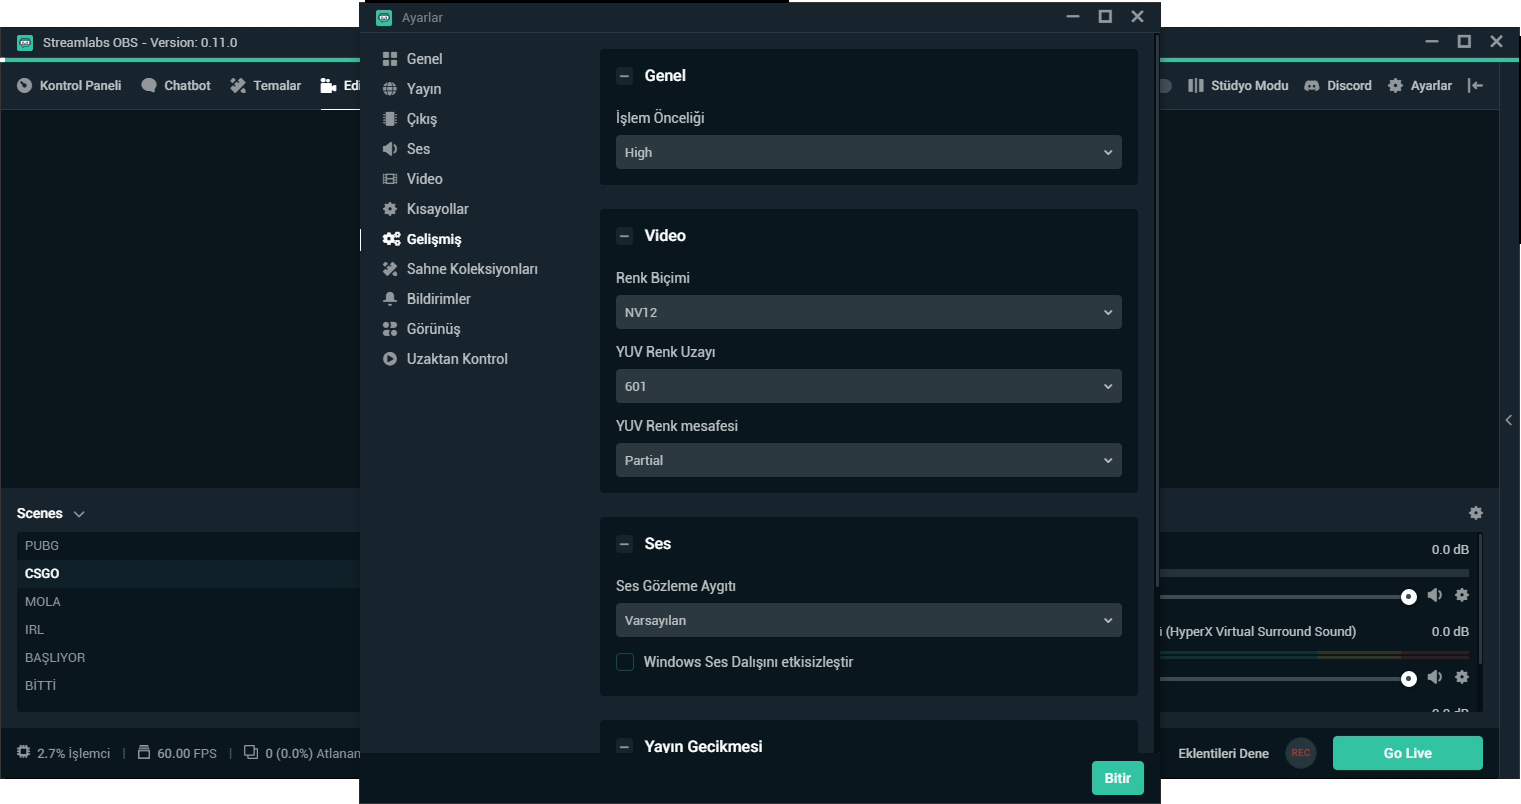Image resolution: width=1521 pixels, height=804 pixels.
Task: Click the Stüdyo Modu toolbar item
Action: click(1238, 85)
